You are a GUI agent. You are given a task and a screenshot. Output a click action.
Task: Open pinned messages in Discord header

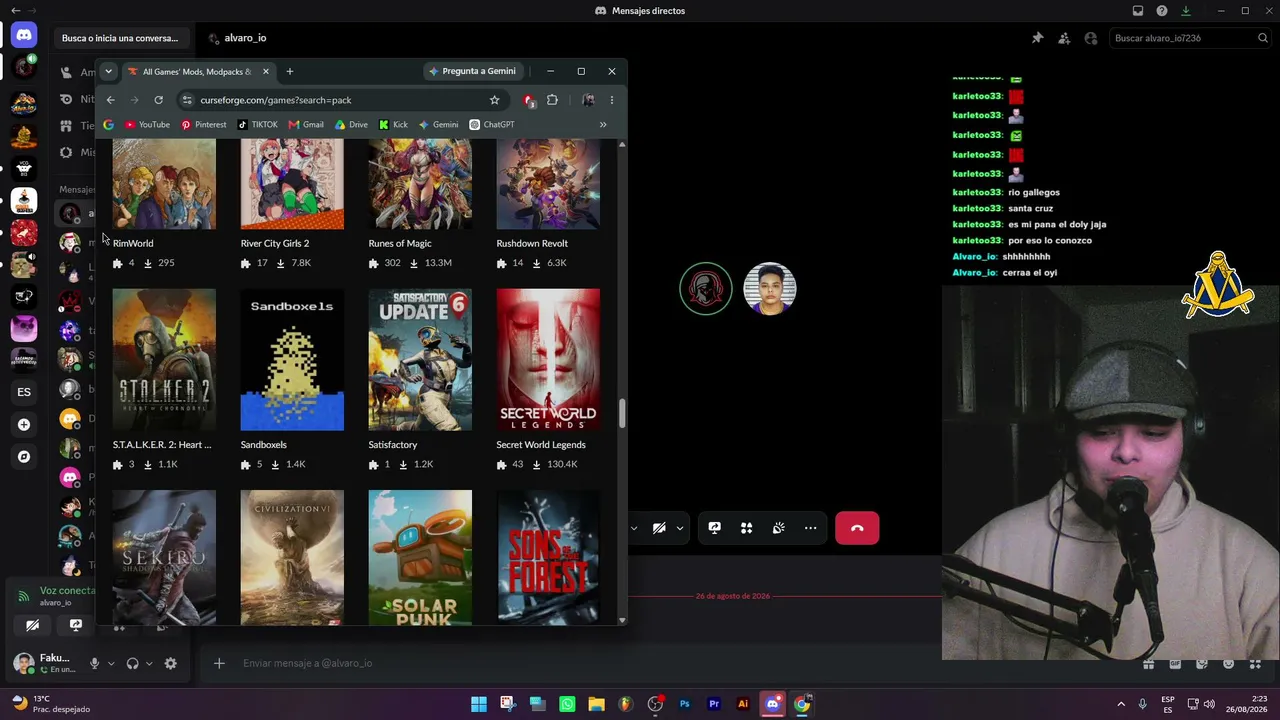tap(1037, 38)
